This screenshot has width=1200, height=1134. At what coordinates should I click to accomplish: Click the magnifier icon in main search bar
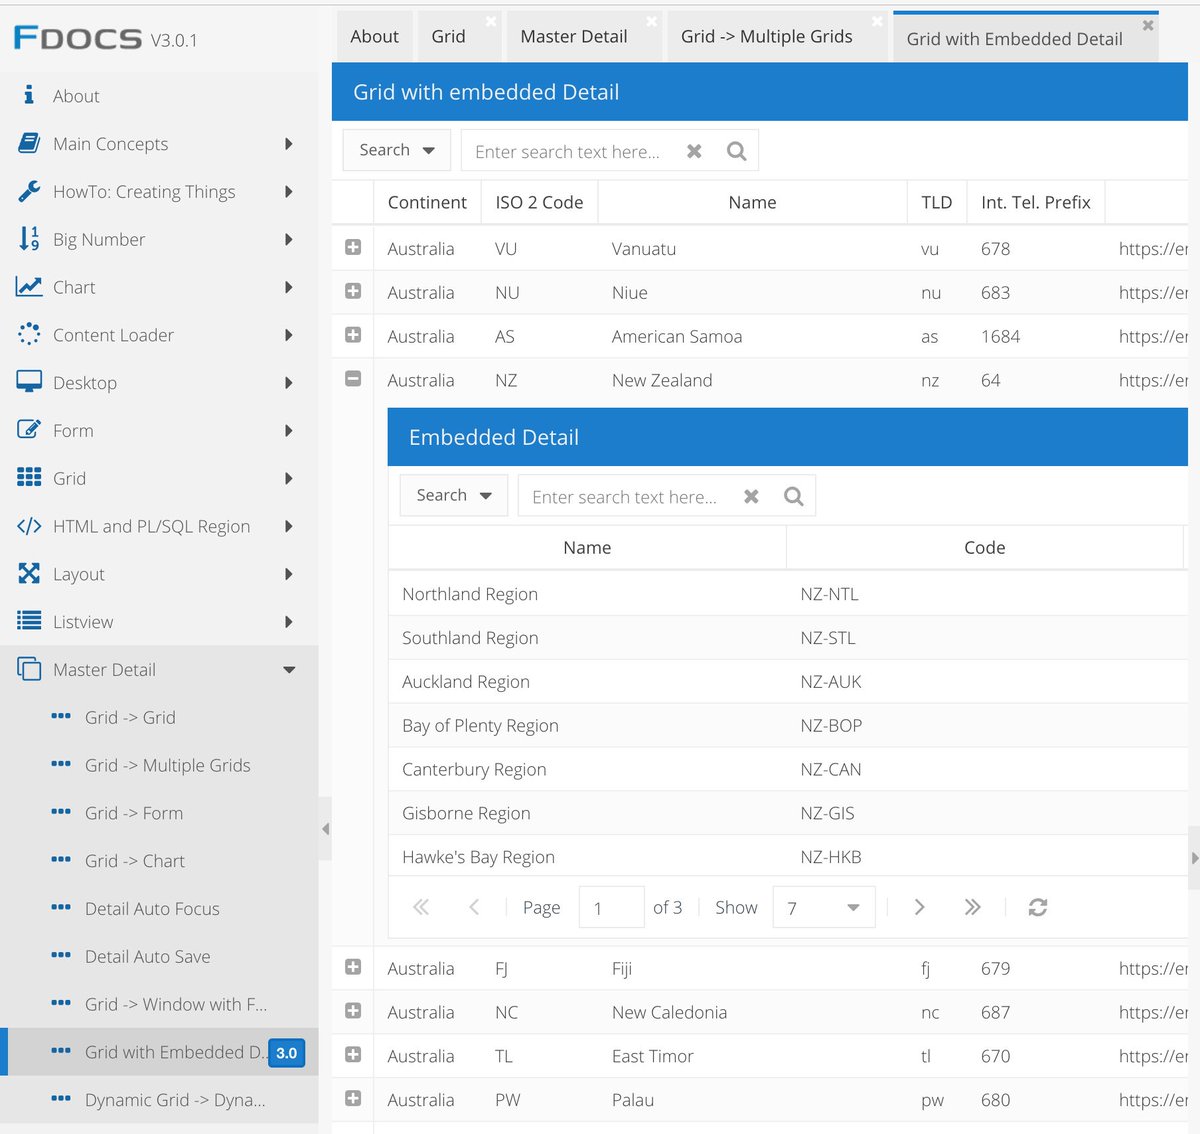737,151
